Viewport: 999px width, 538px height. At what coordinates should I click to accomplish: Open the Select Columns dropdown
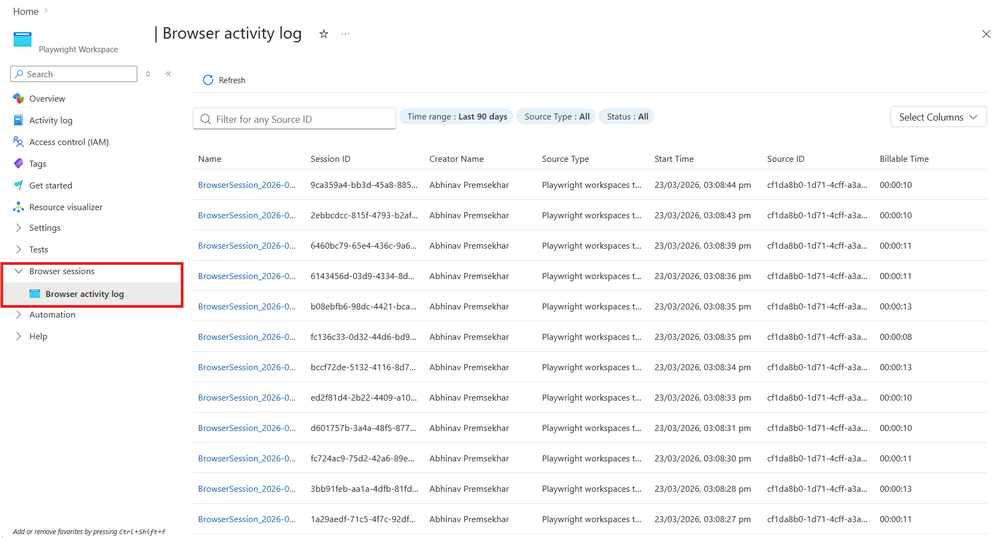tap(938, 117)
